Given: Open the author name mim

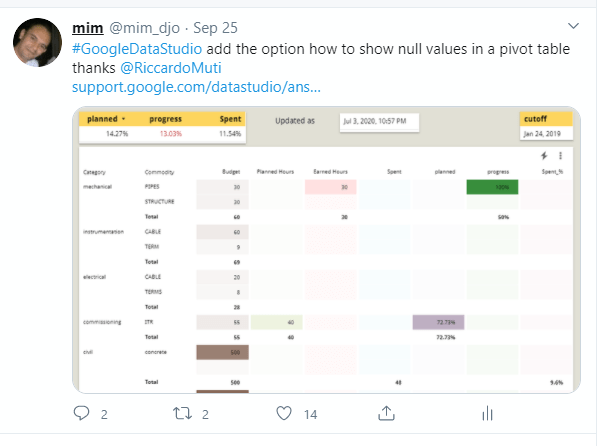Looking at the screenshot, I should [86, 25].
